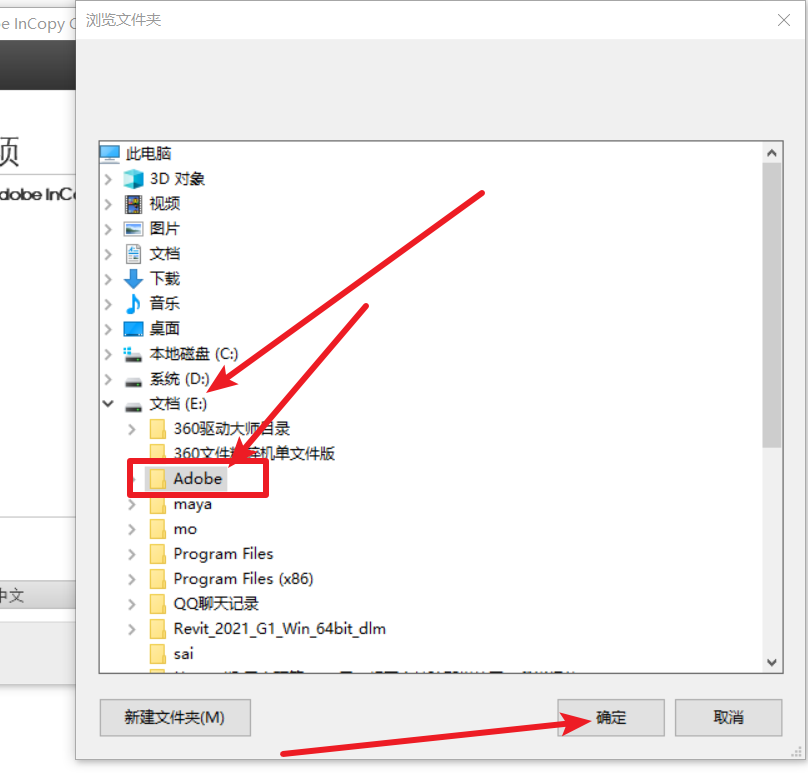Click the 360驱动大师目录 folder icon
The height and width of the screenshot is (777, 808).
[x=157, y=429]
